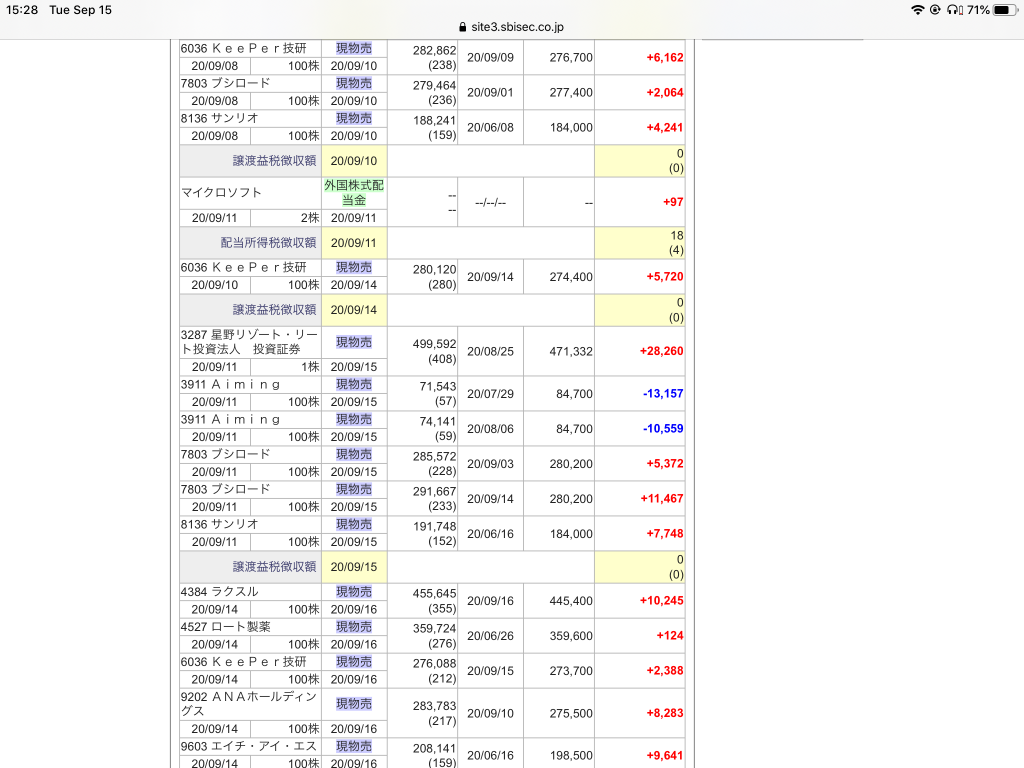Click 9603 エイチ・アイ・エス stock name

[x=248, y=746]
